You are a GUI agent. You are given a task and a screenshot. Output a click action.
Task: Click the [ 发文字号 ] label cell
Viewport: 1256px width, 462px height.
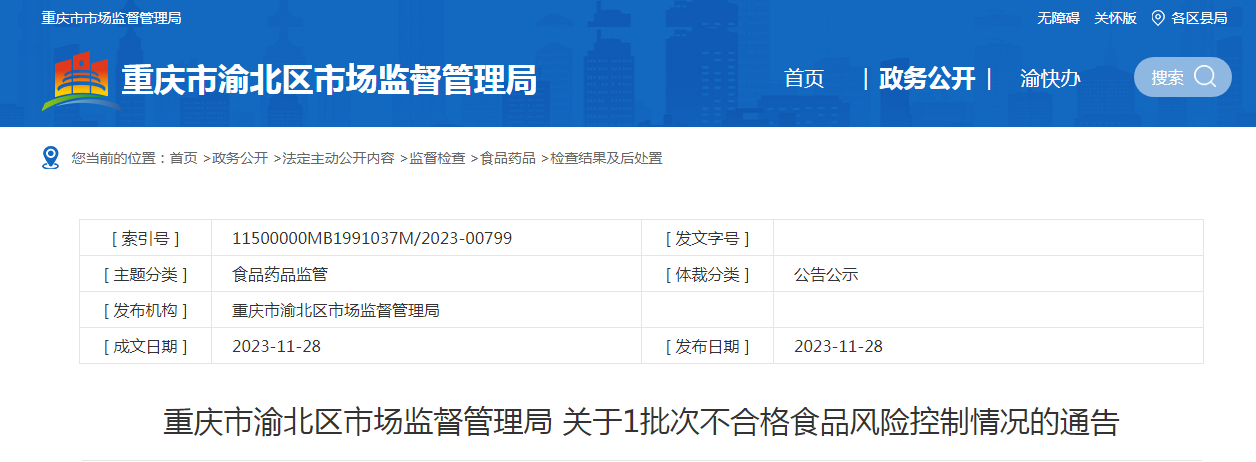707,238
